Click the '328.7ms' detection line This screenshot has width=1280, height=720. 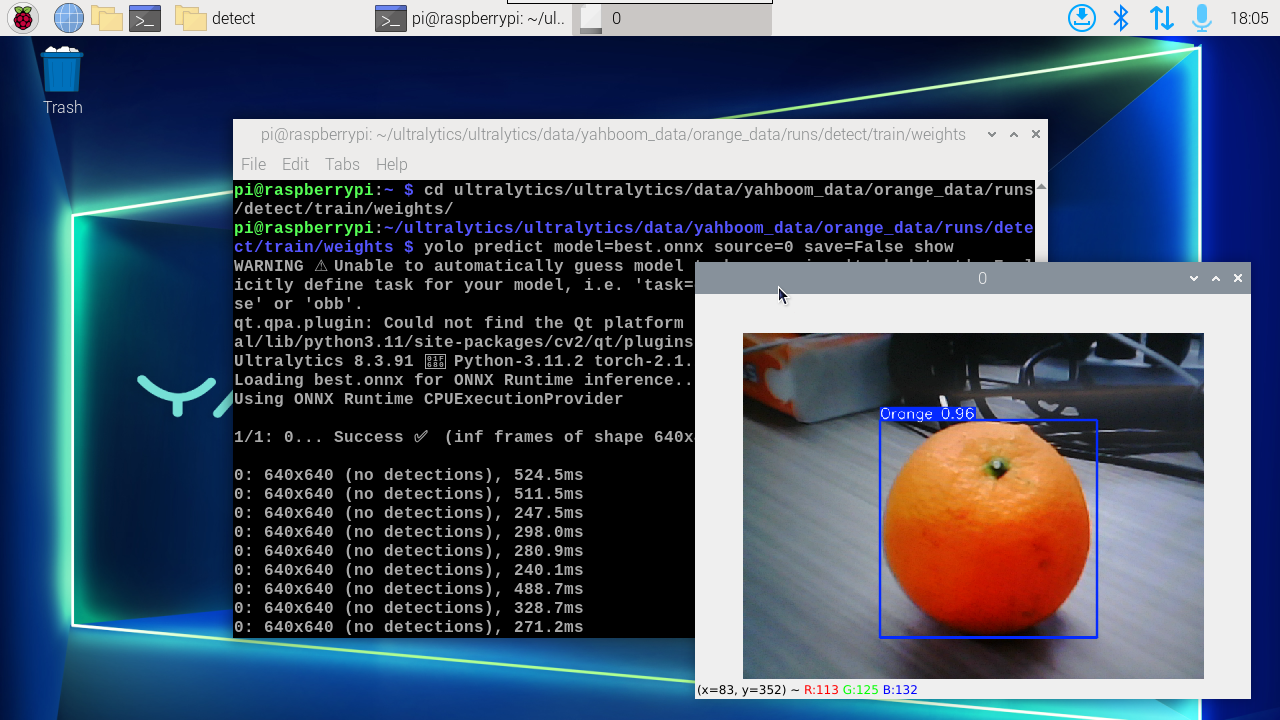[409, 608]
